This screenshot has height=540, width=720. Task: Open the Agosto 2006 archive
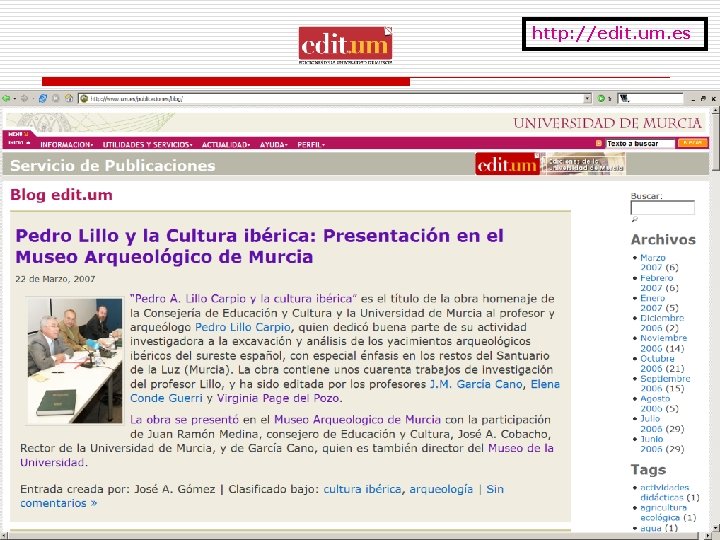[x=655, y=404]
